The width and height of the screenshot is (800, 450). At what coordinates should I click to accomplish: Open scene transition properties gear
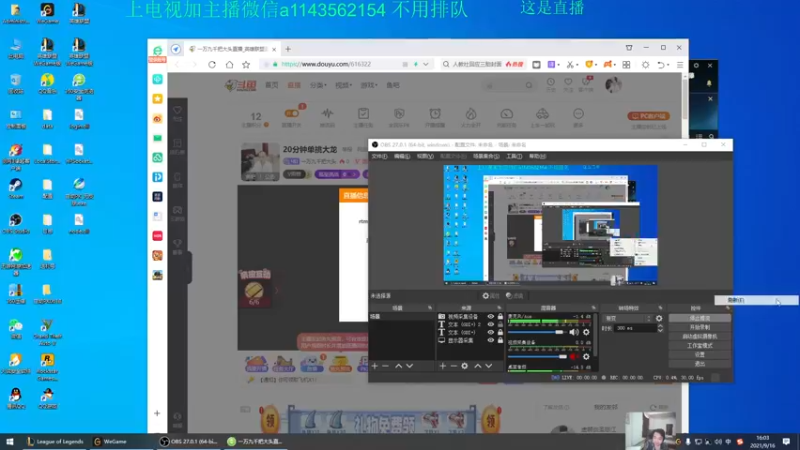coord(659,318)
